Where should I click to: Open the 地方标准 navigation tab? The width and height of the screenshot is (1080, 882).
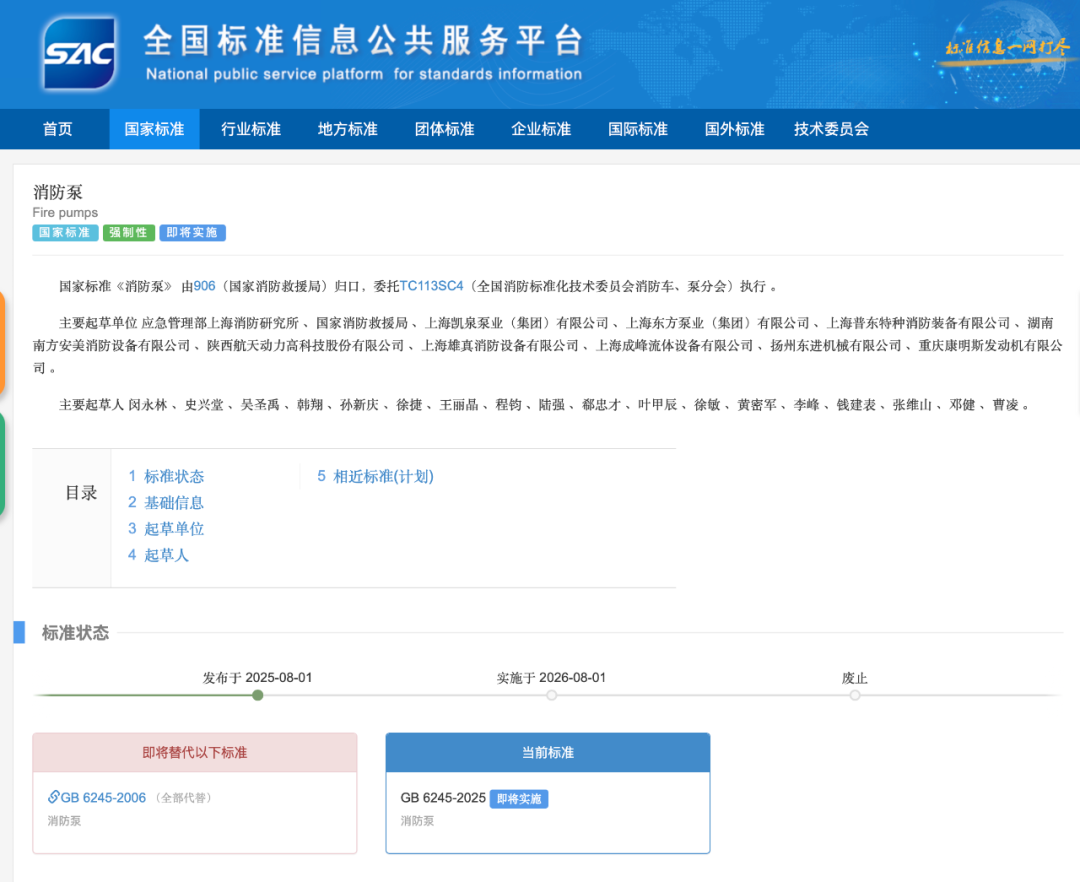(x=347, y=129)
